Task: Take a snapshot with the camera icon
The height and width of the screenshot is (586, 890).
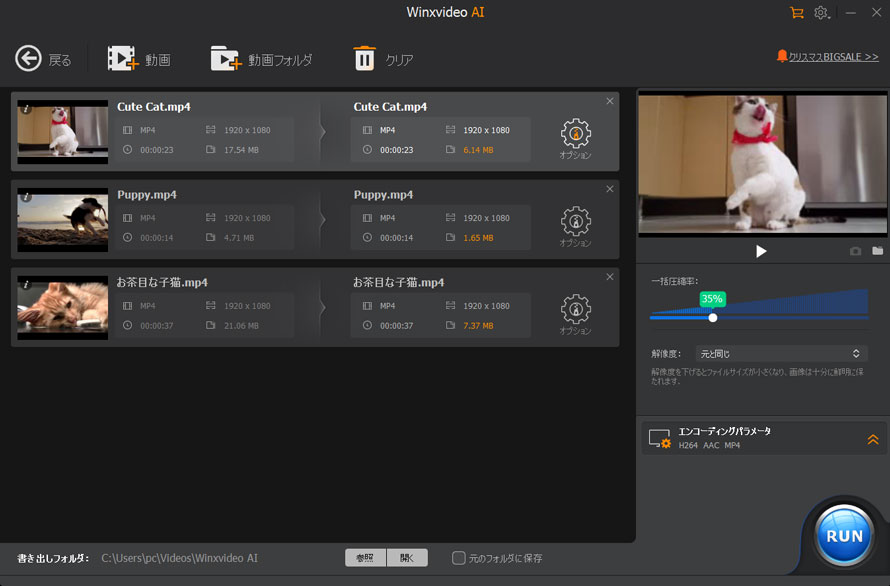Action: [855, 251]
